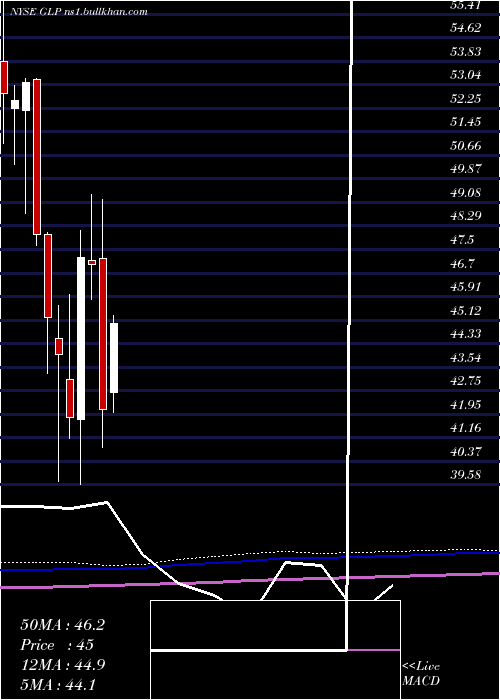Click the 49.87 price axis label
Screen dimensions: 500x700
[466, 169]
